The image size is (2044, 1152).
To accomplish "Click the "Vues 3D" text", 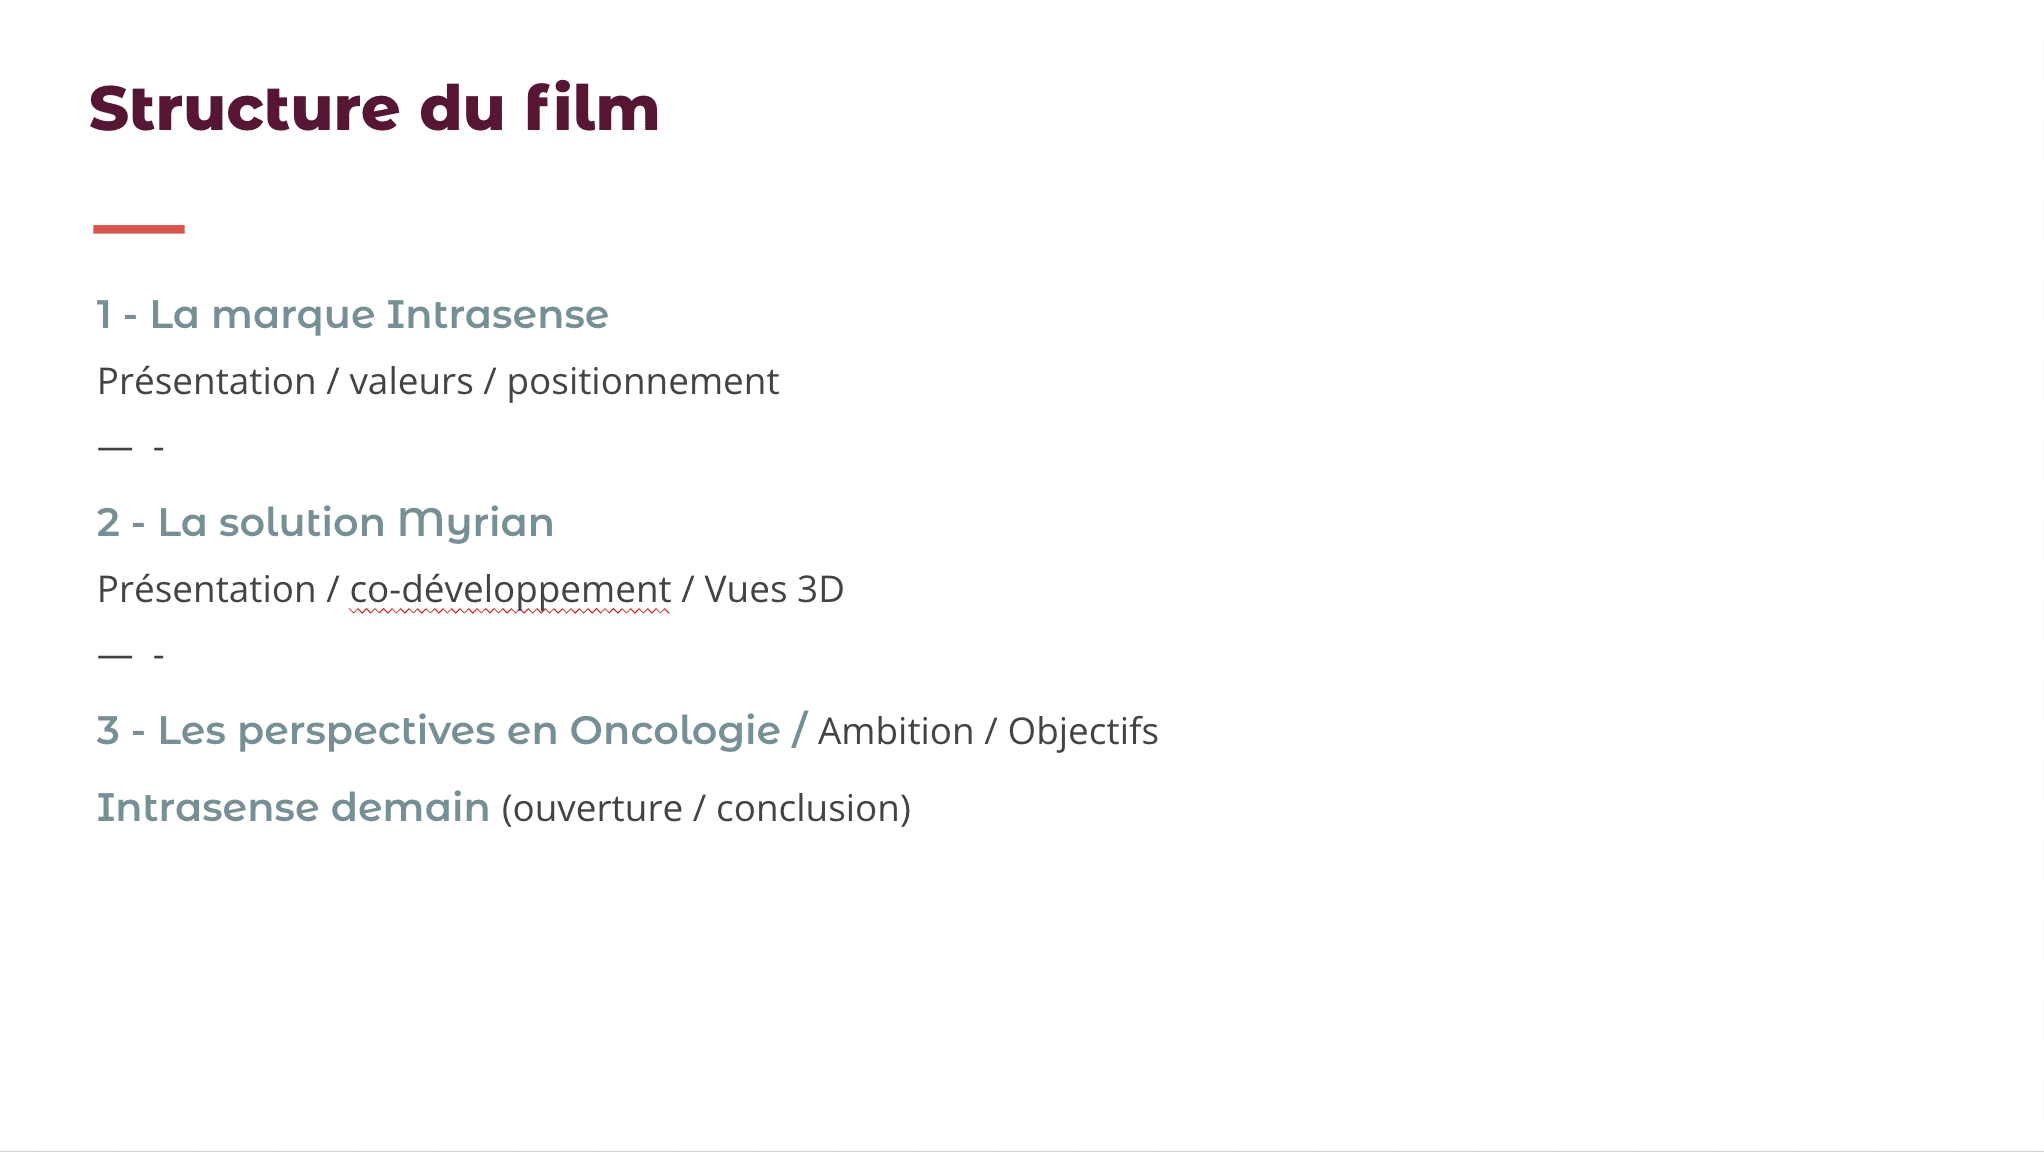I will coord(774,590).
